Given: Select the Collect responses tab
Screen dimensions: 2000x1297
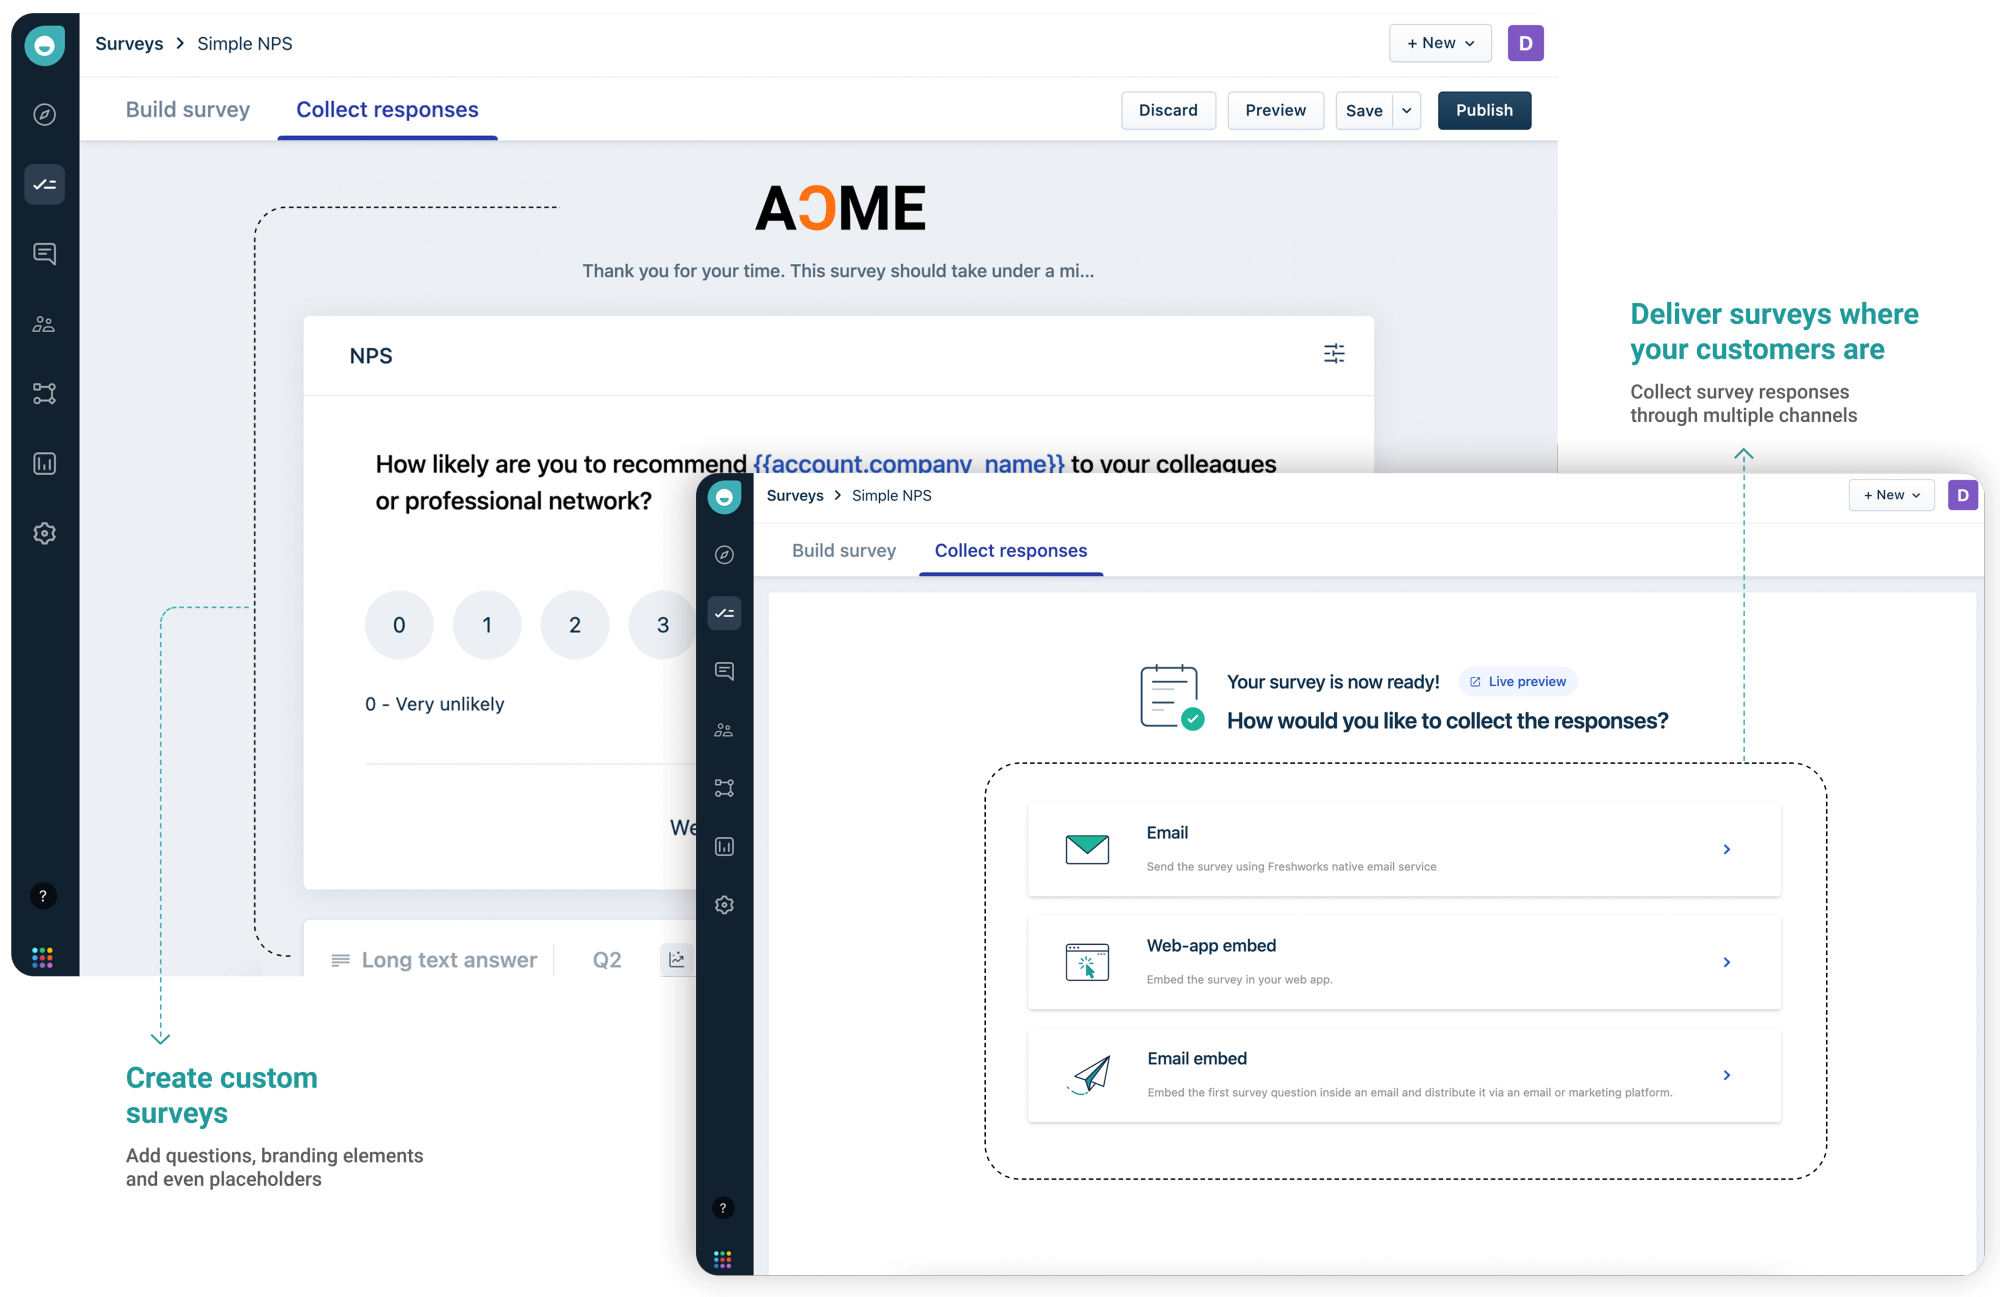Looking at the screenshot, I should pos(387,109).
